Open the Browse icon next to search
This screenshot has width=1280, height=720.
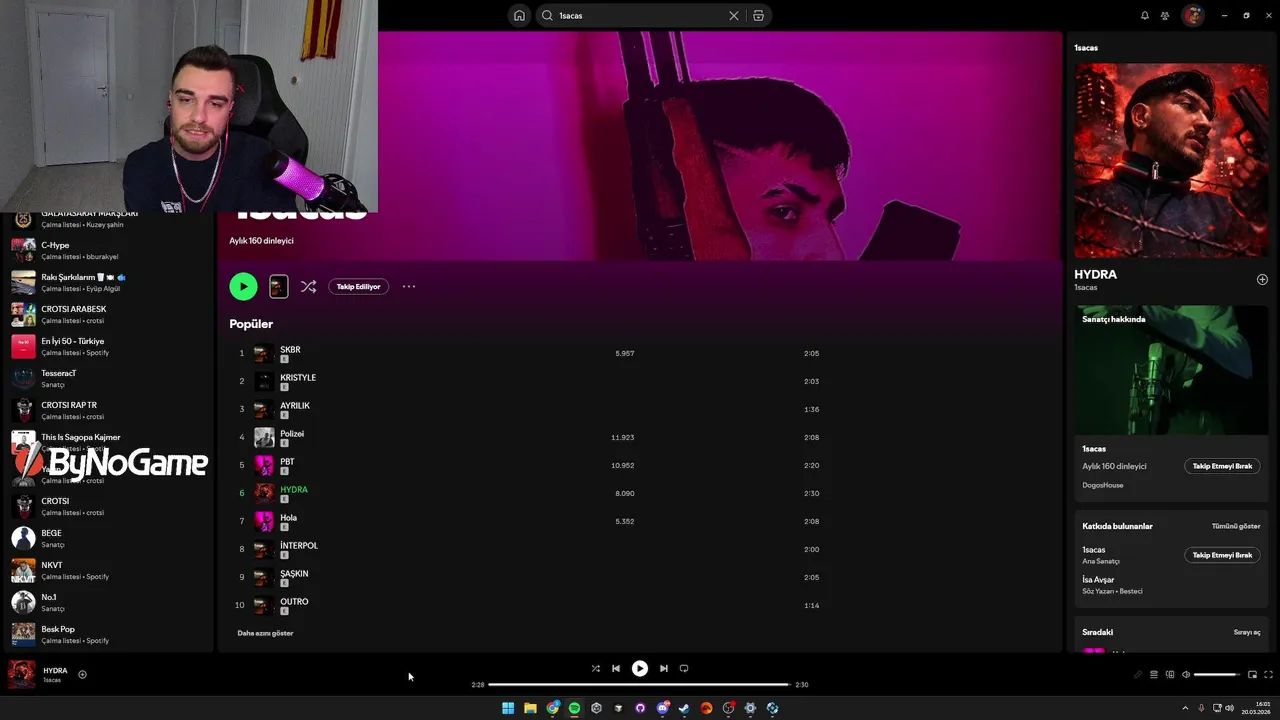pos(758,15)
